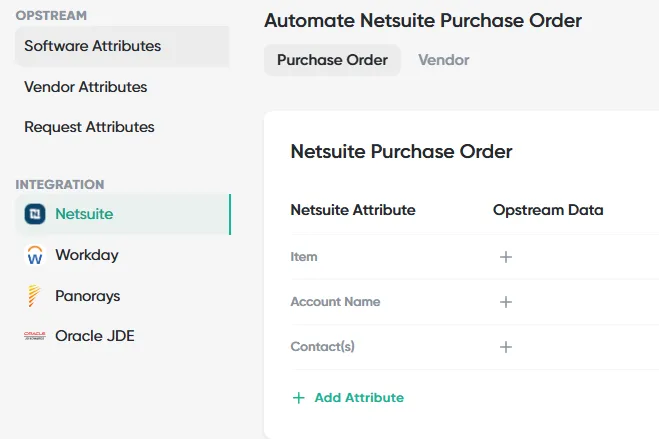The width and height of the screenshot is (659, 439).
Task: Click the INTEGRATION sidebar section heading
Action: click(60, 184)
